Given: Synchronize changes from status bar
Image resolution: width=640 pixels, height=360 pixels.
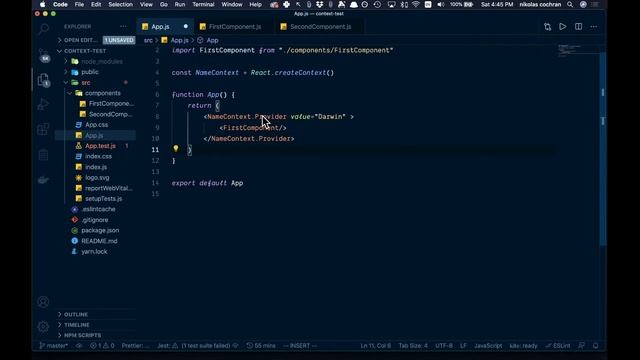Looking at the screenshot, I should 79,346.
